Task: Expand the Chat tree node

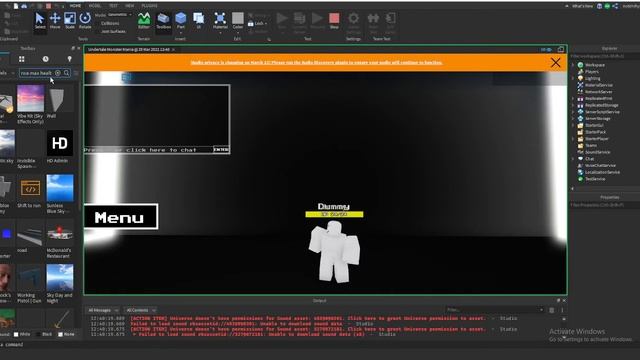Action: [573, 159]
